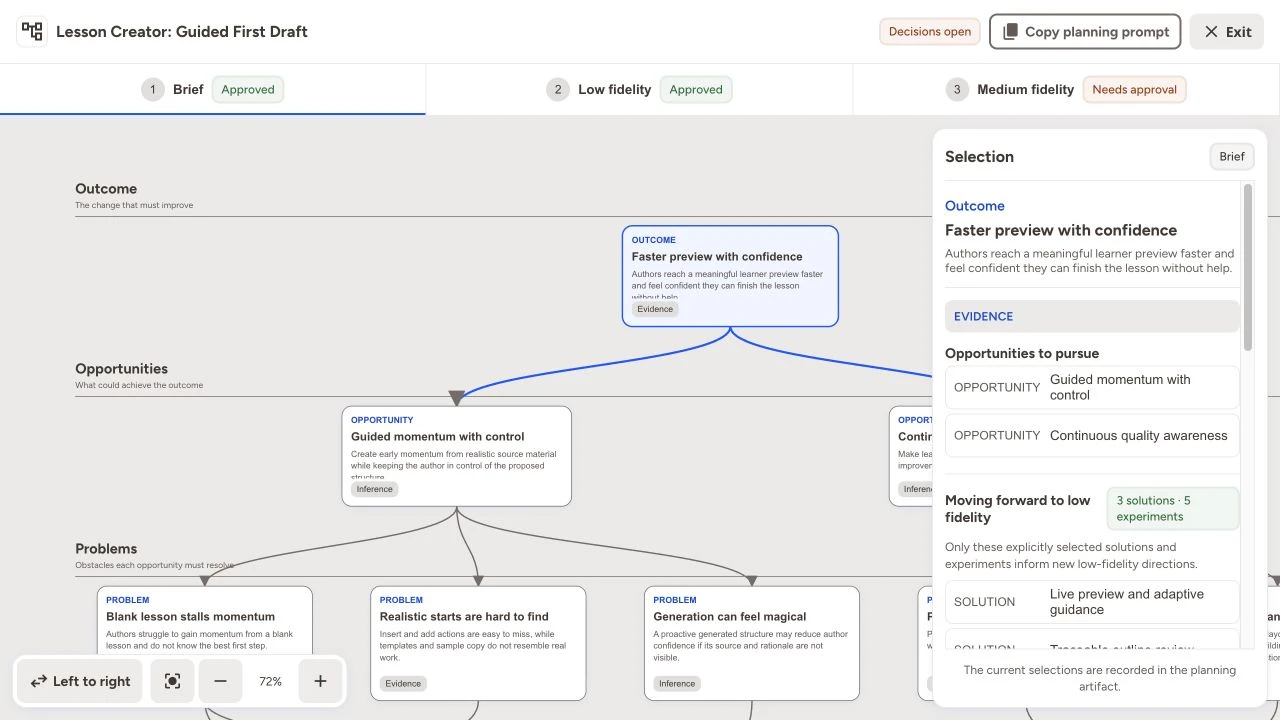Click the Approved badge beside Low fidelity
1280x720 pixels.
(x=696, y=89)
